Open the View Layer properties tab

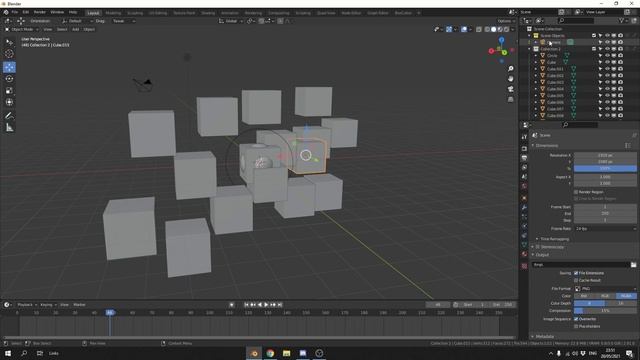(524, 167)
